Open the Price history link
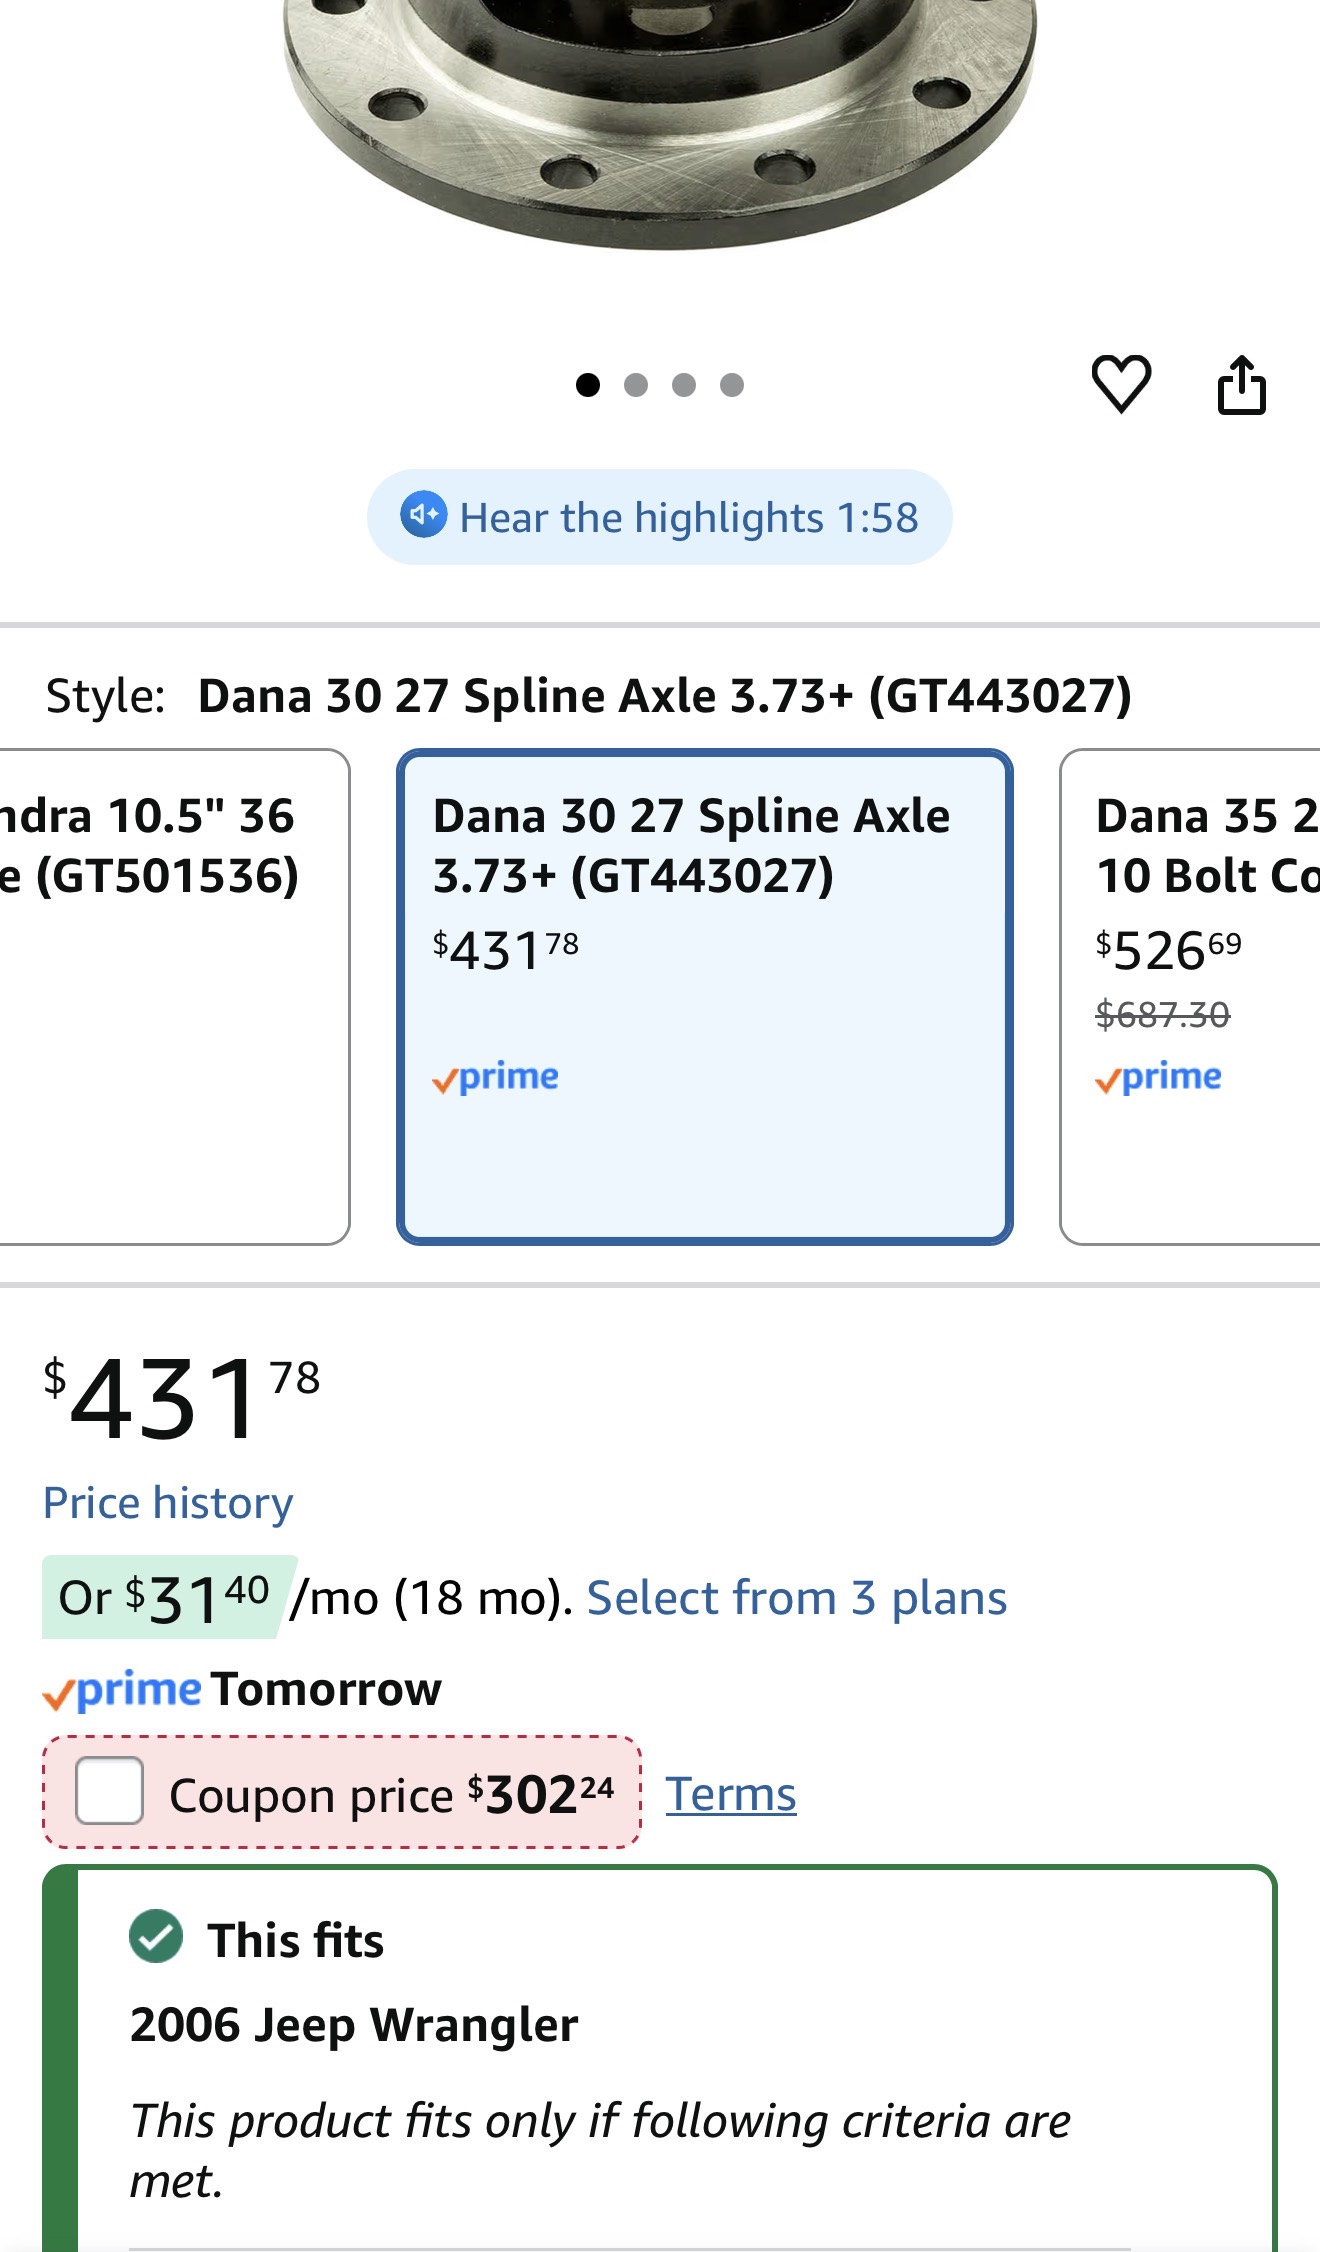This screenshot has height=2252, width=1320. tap(168, 1503)
